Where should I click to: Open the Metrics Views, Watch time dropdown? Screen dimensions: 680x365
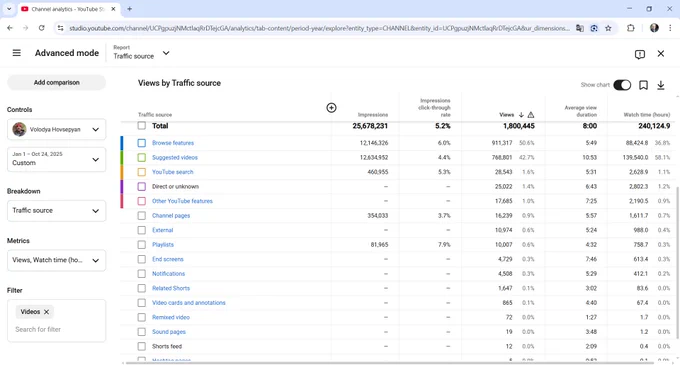56,260
